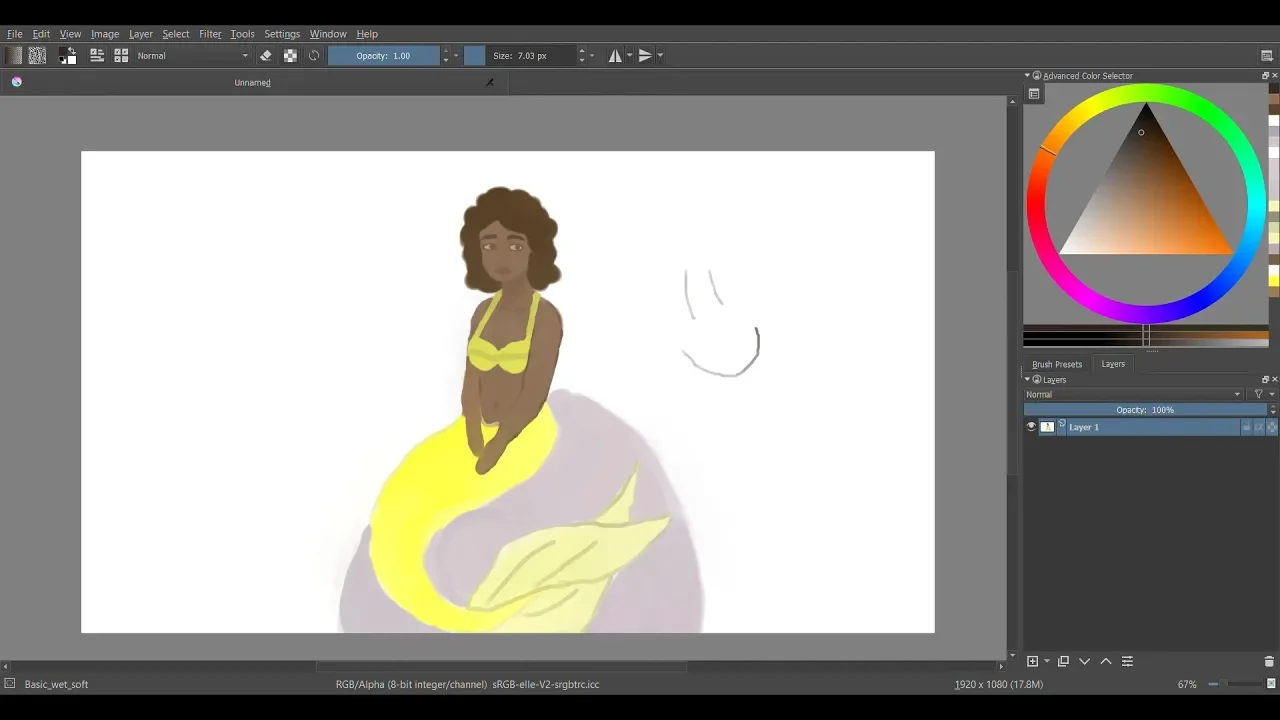The image size is (1280, 720).
Task: Open the fill pattern chooser
Action: [37, 56]
